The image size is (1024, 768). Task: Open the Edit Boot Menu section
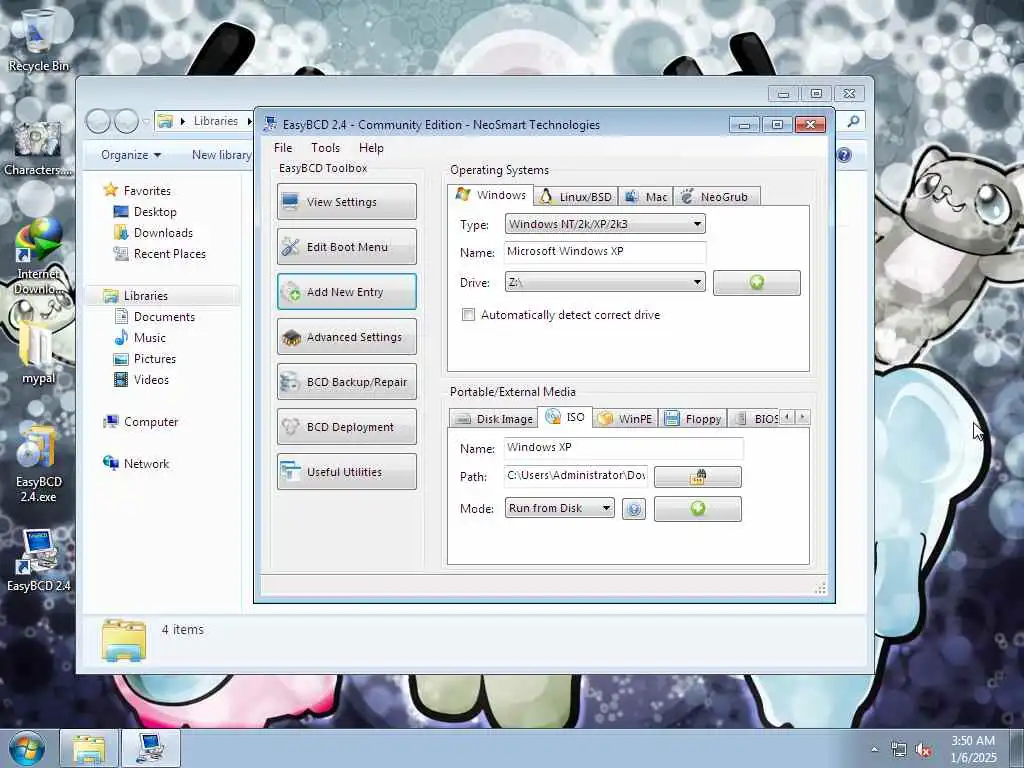(x=347, y=246)
